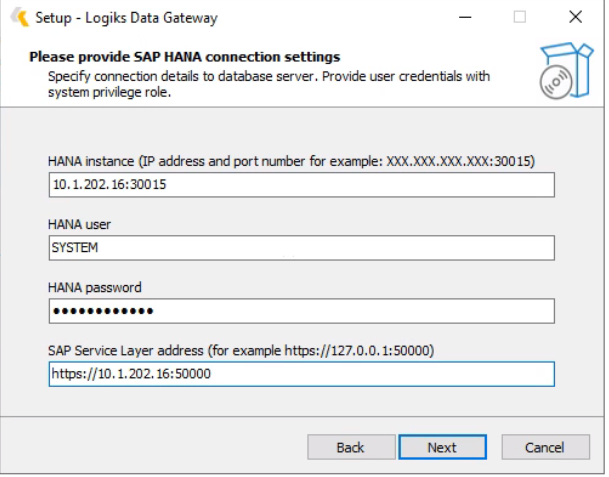Click the empty footer area left of Back

point(150,447)
